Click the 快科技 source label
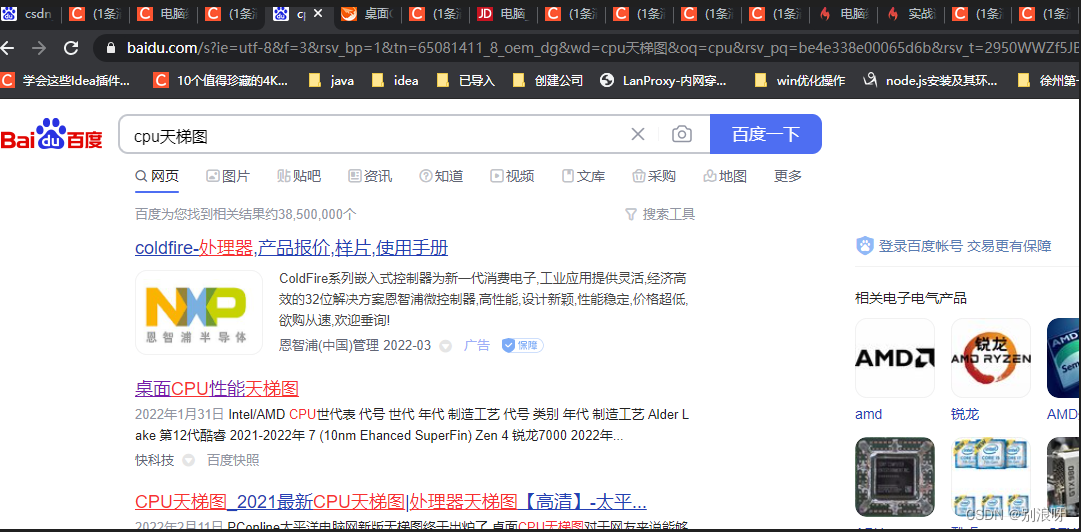 click(x=154, y=460)
